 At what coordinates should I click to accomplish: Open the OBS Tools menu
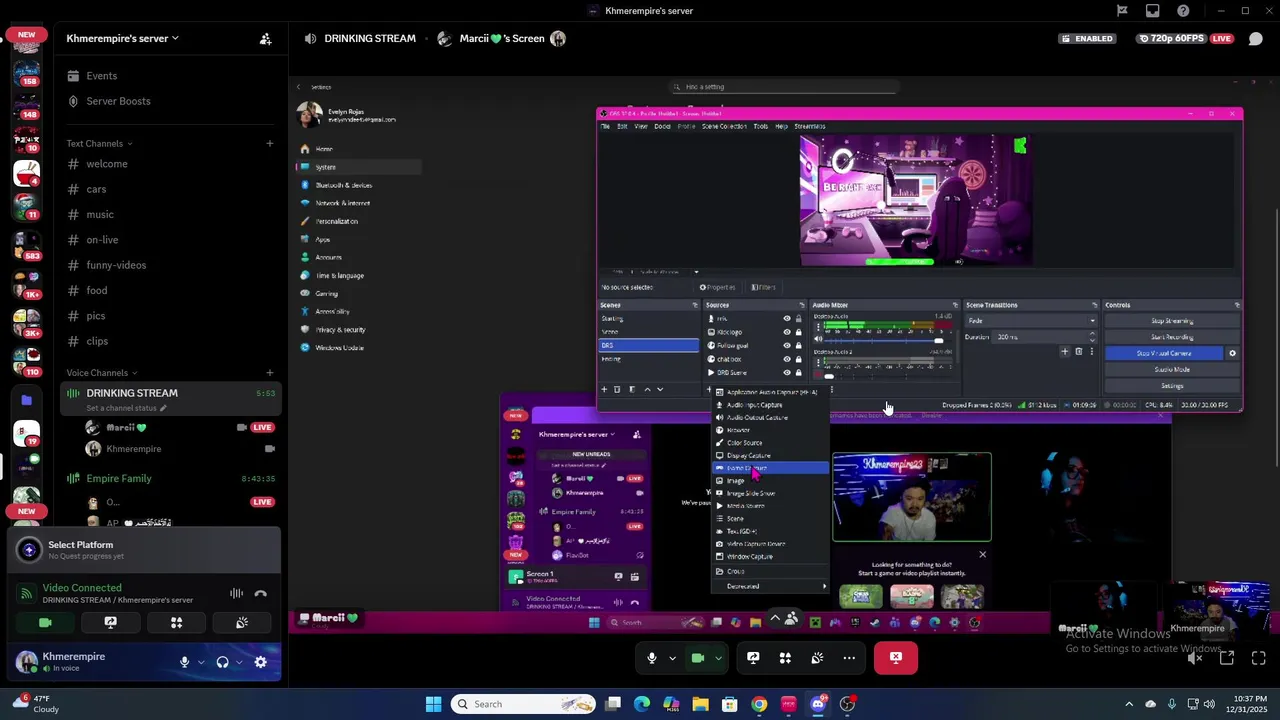pos(761,126)
